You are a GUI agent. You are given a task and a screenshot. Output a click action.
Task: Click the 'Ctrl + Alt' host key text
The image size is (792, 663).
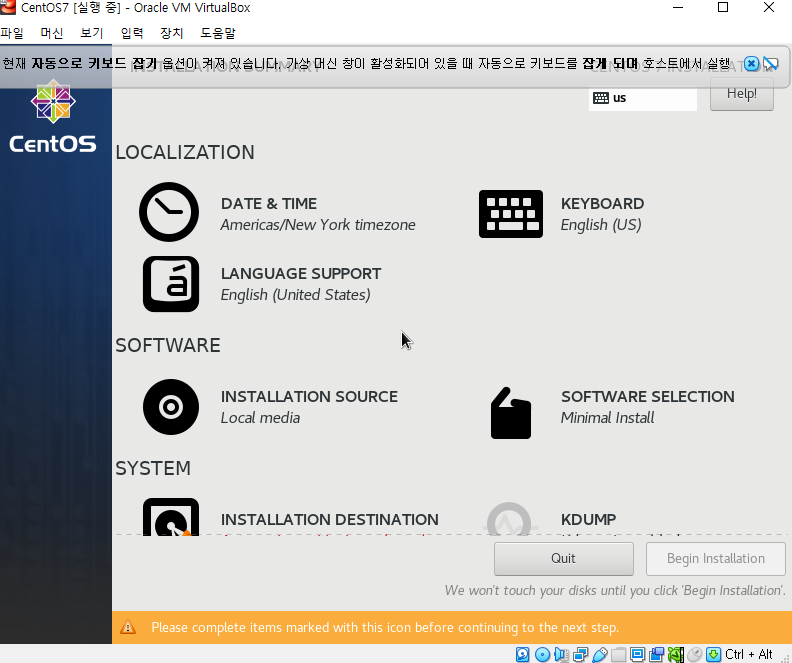749,654
